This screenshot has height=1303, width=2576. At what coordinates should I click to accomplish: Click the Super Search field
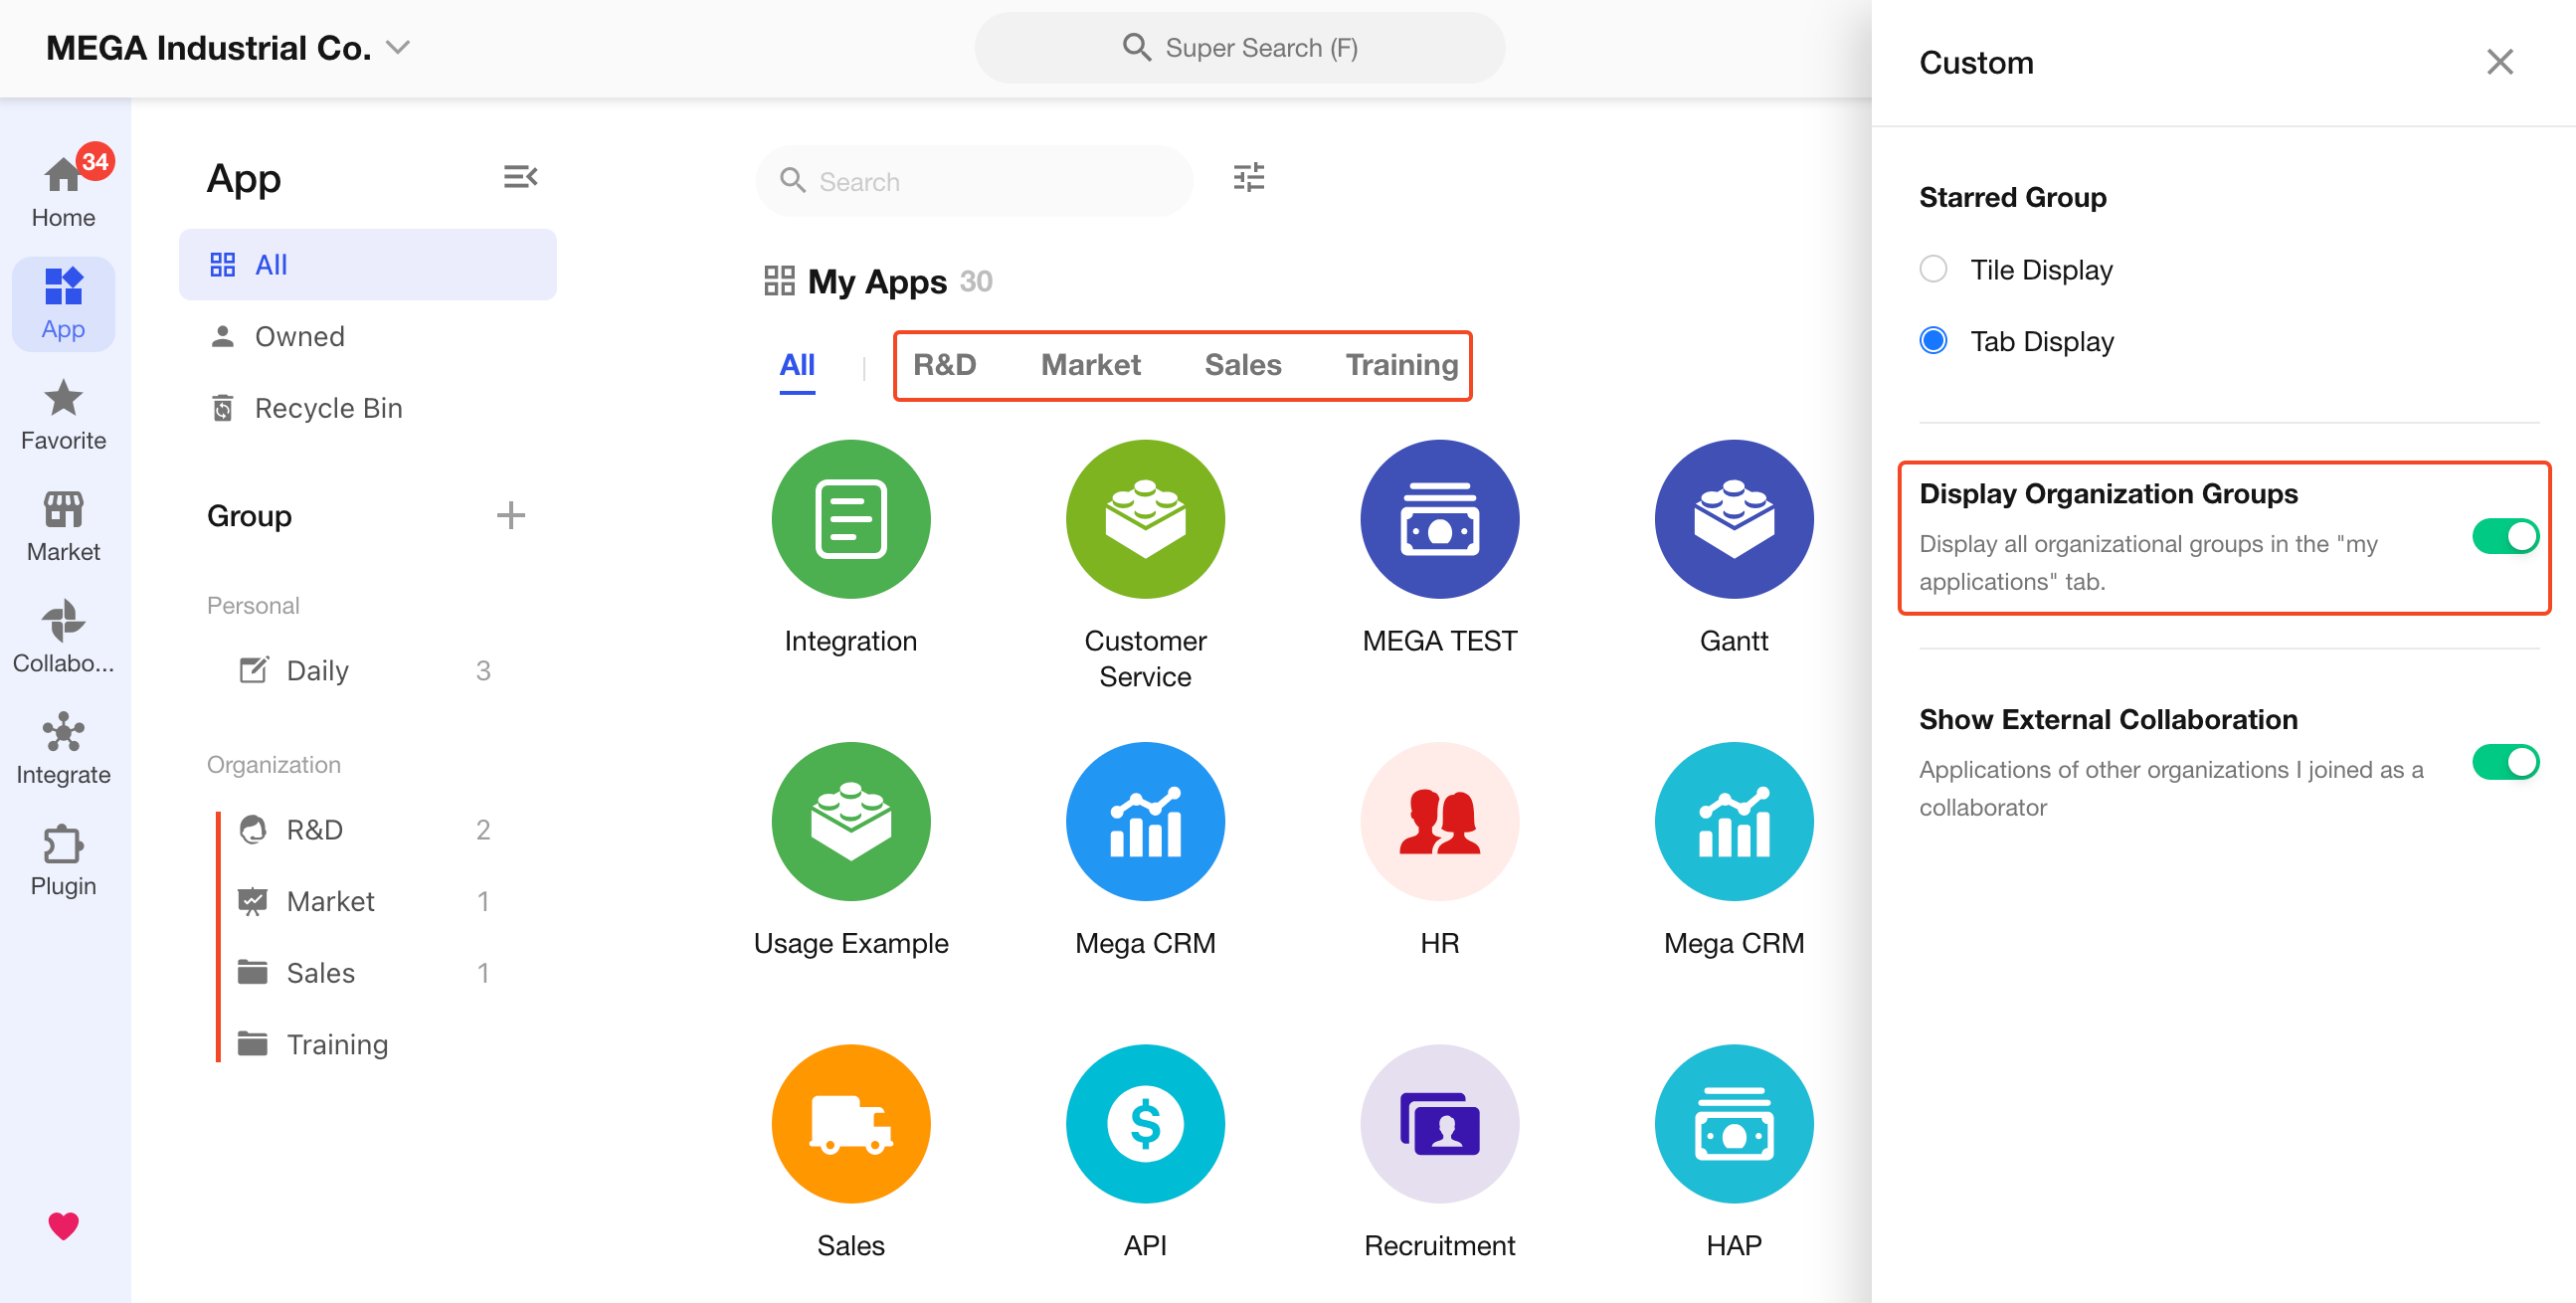pyautogui.click(x=1239, y=47)
